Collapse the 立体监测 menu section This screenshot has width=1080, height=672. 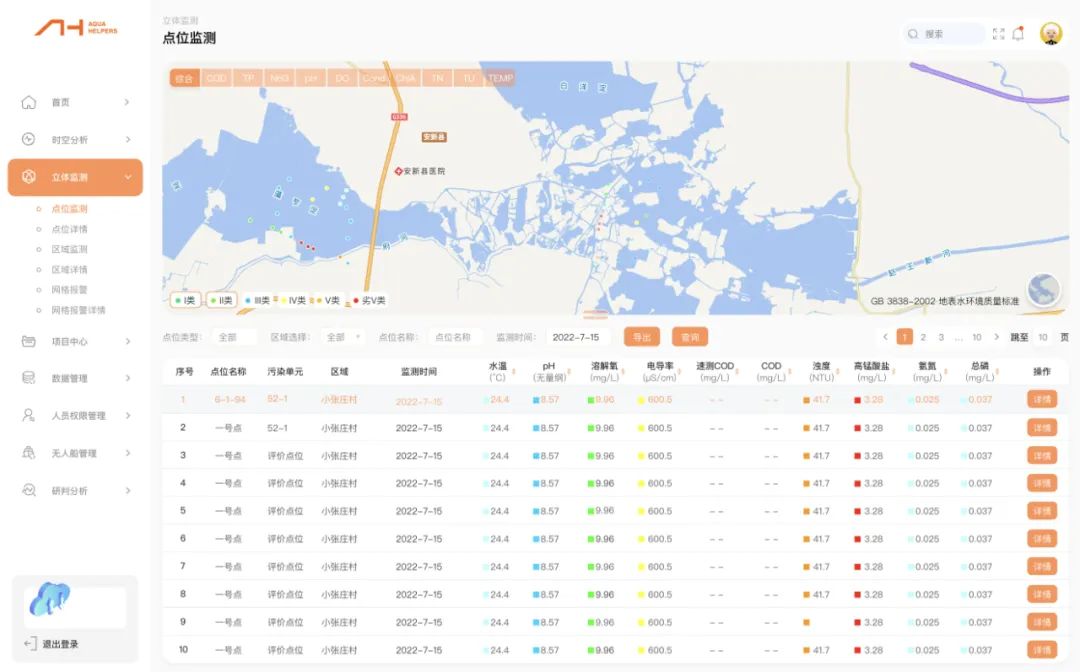(128, 177)
